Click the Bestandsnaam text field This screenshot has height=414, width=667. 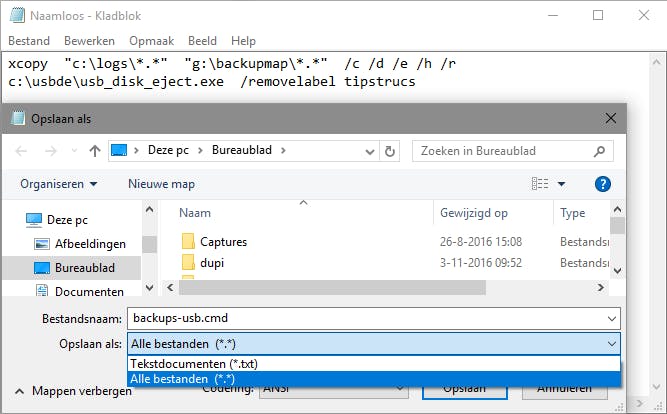click(360, 318)
